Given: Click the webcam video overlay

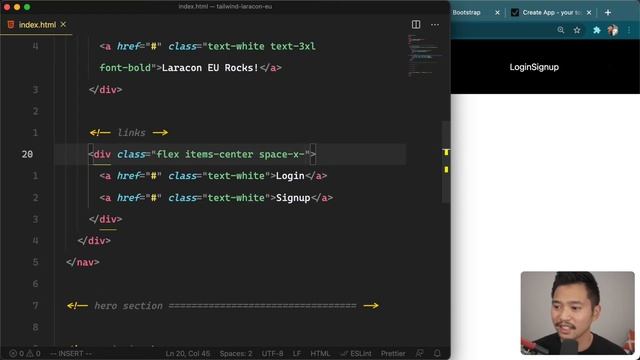Looking at the screenshot, I should [x=578, y=313].
